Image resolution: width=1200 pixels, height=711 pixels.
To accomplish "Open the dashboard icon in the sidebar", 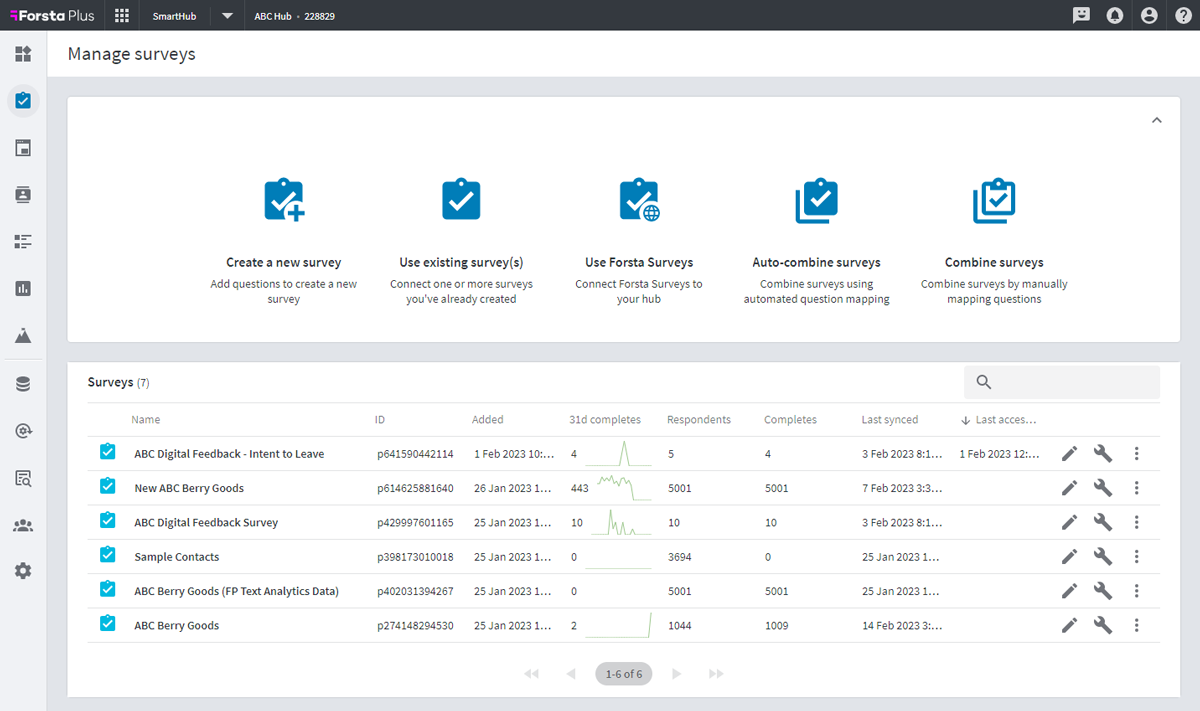I will pos(23,53).
